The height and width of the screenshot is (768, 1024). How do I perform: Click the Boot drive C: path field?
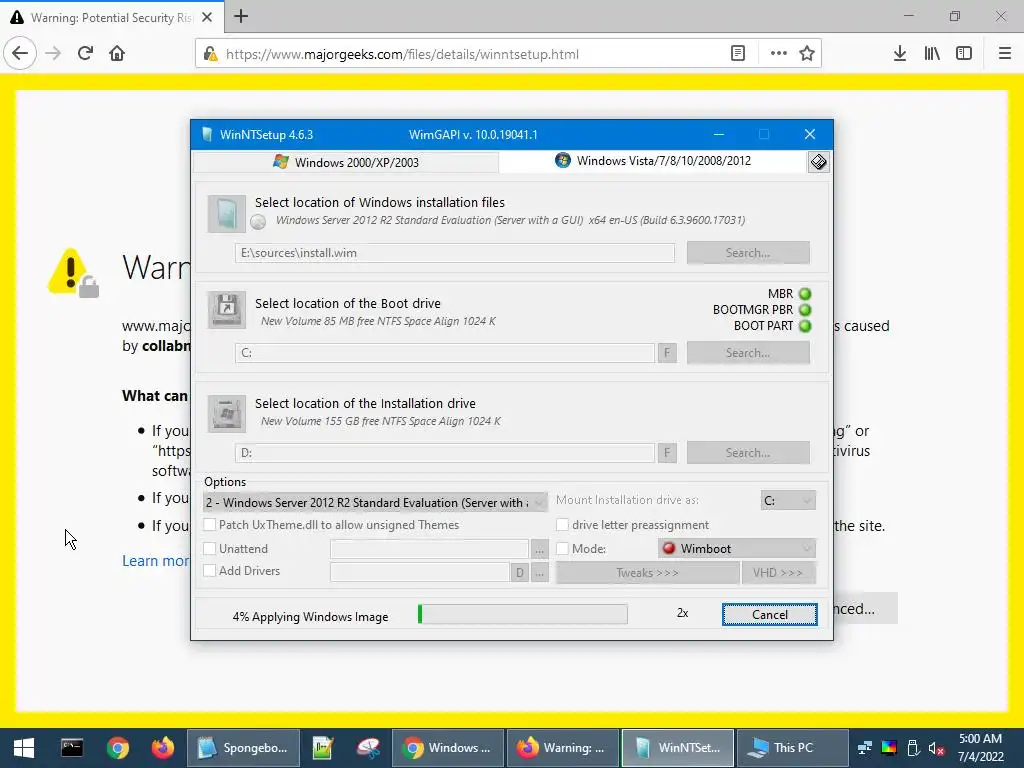point(445,353)
